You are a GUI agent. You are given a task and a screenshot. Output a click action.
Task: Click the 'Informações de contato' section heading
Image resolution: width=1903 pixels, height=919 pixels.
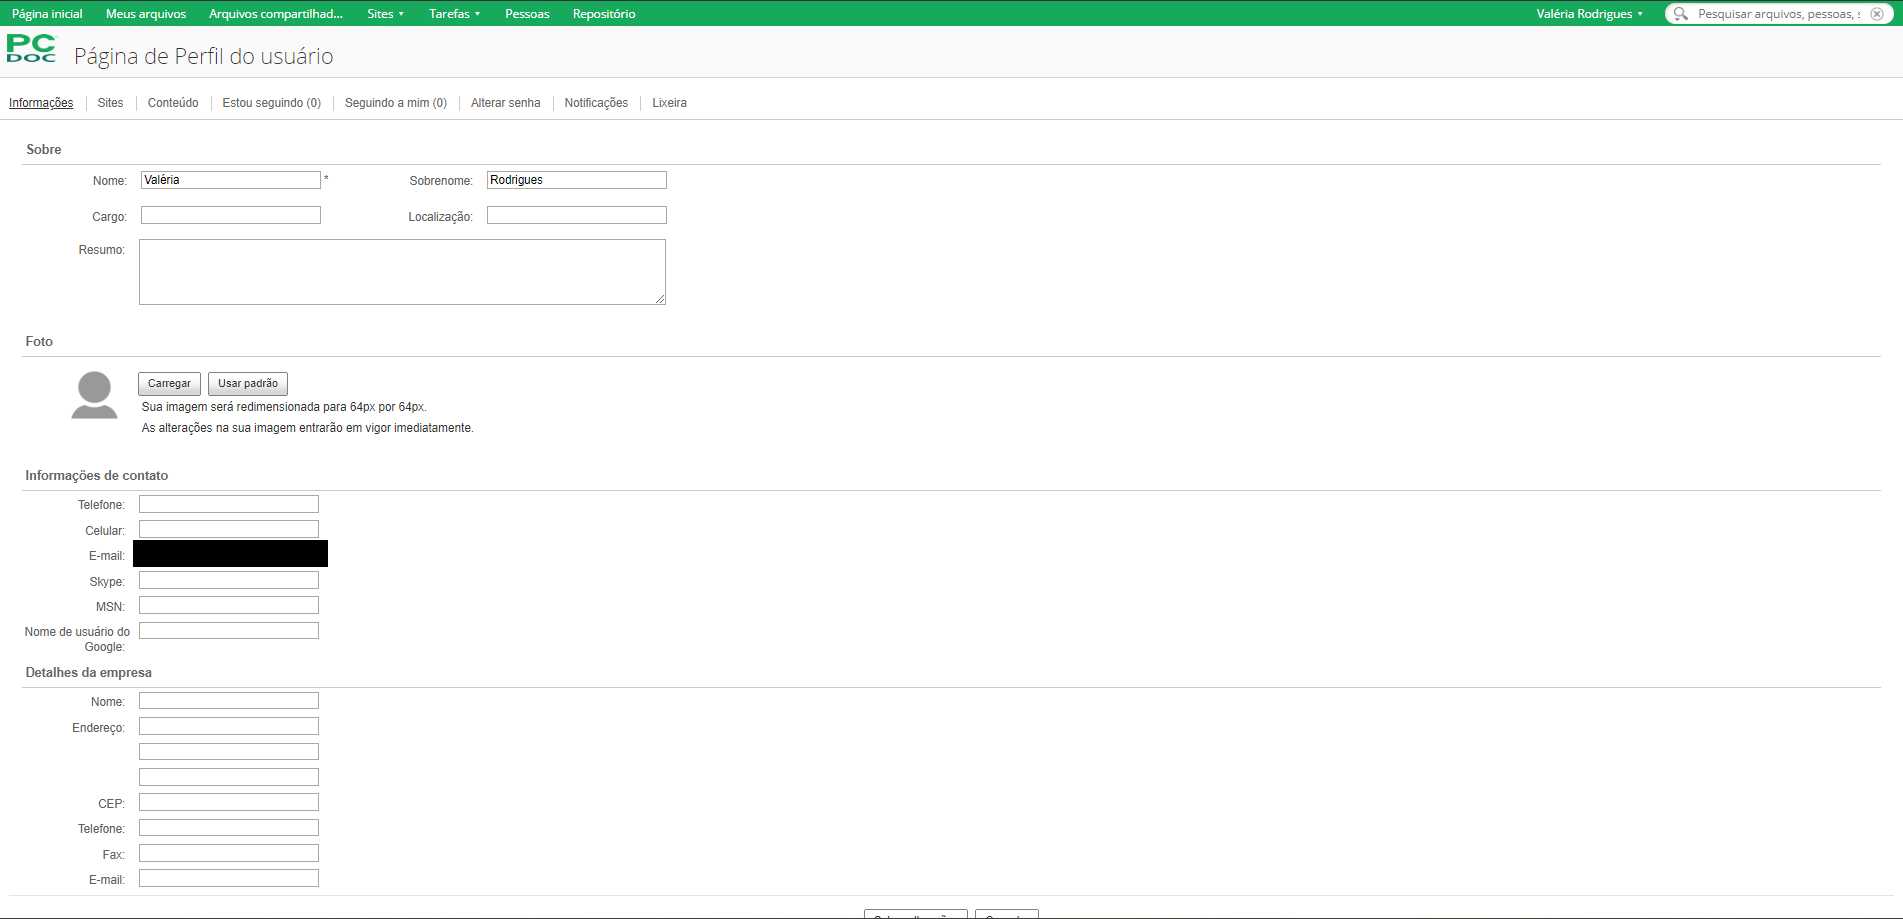[x=97, y=476]
